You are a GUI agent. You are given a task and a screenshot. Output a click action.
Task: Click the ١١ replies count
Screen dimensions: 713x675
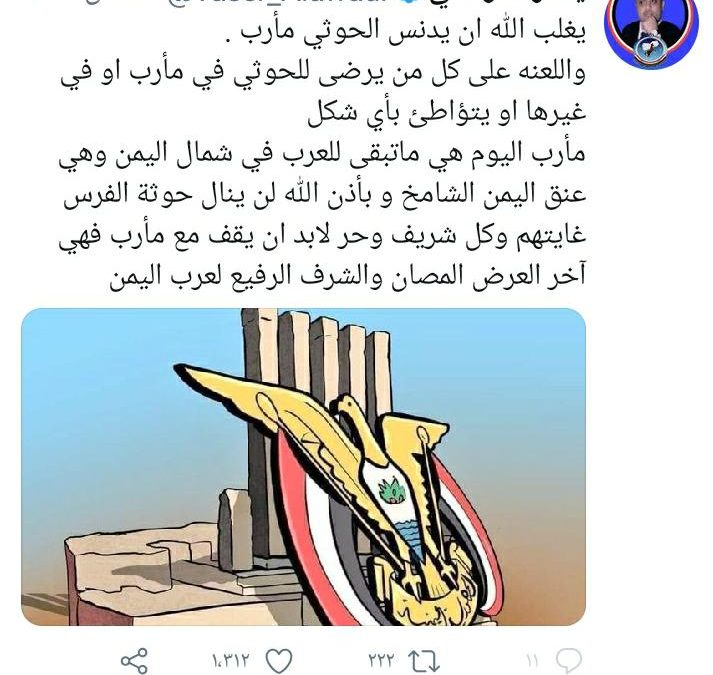click(532, 660)
